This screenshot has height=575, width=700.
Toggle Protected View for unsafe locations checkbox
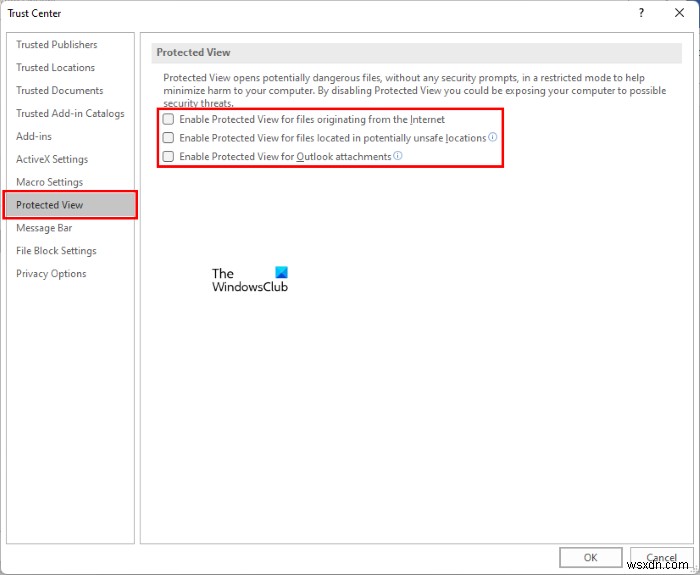(168, 138)
